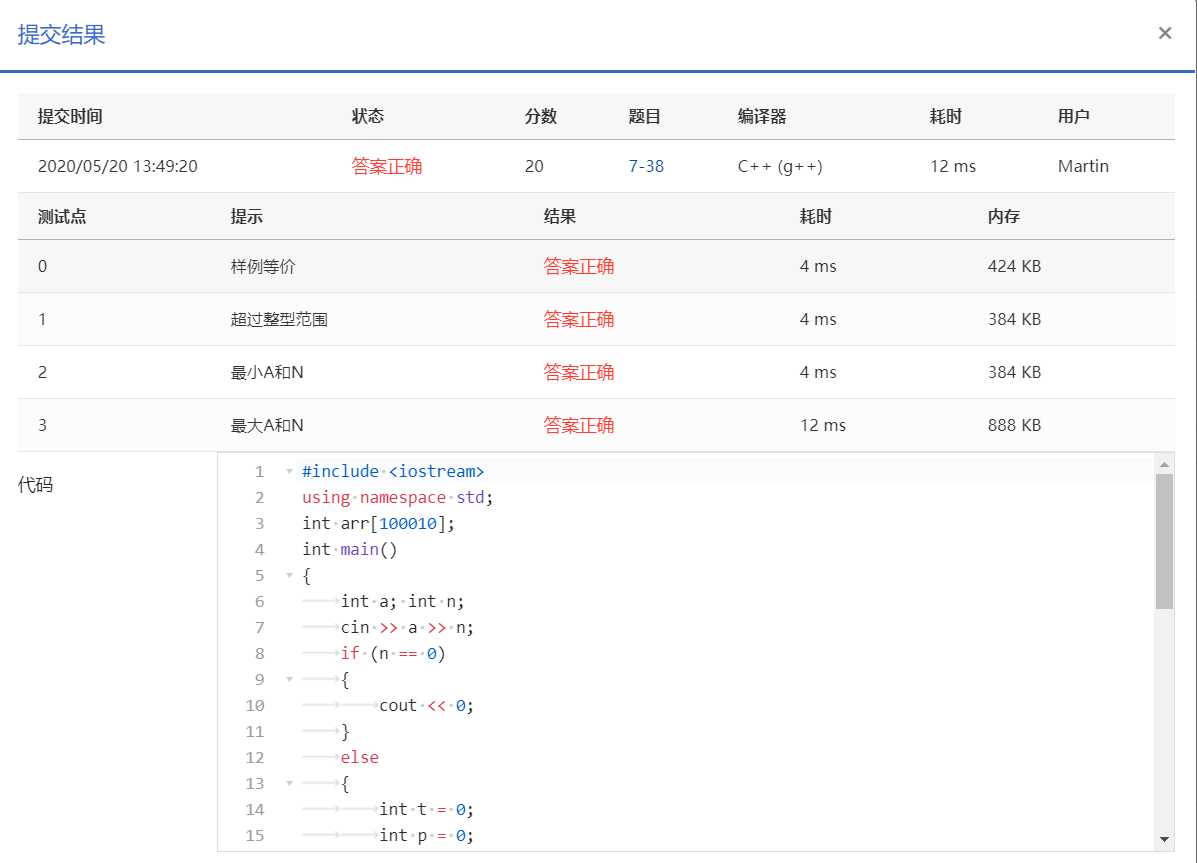Click code line using namespace std;
Viewport: 1197px width, 863px height.
(x=398, y=497)
